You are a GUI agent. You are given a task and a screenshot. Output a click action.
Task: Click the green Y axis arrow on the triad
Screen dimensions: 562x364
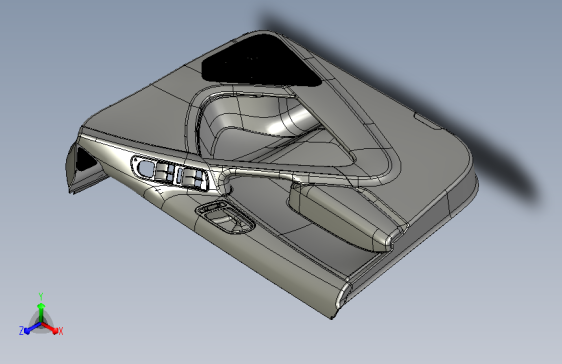[41, 312]
